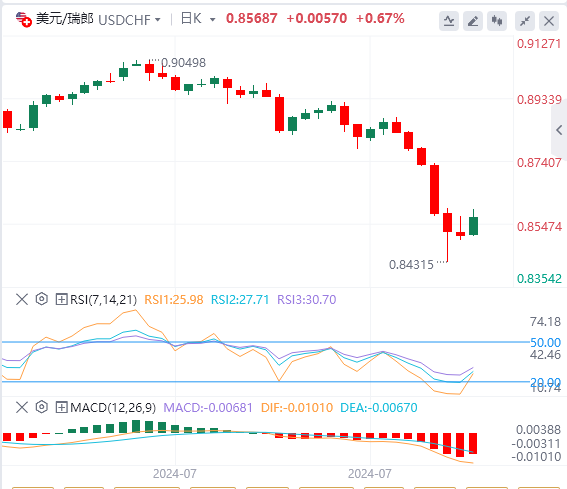Click the RSI axis 42.46 label
The height and width of the screenshot is (489, 567).
(545, 355)
